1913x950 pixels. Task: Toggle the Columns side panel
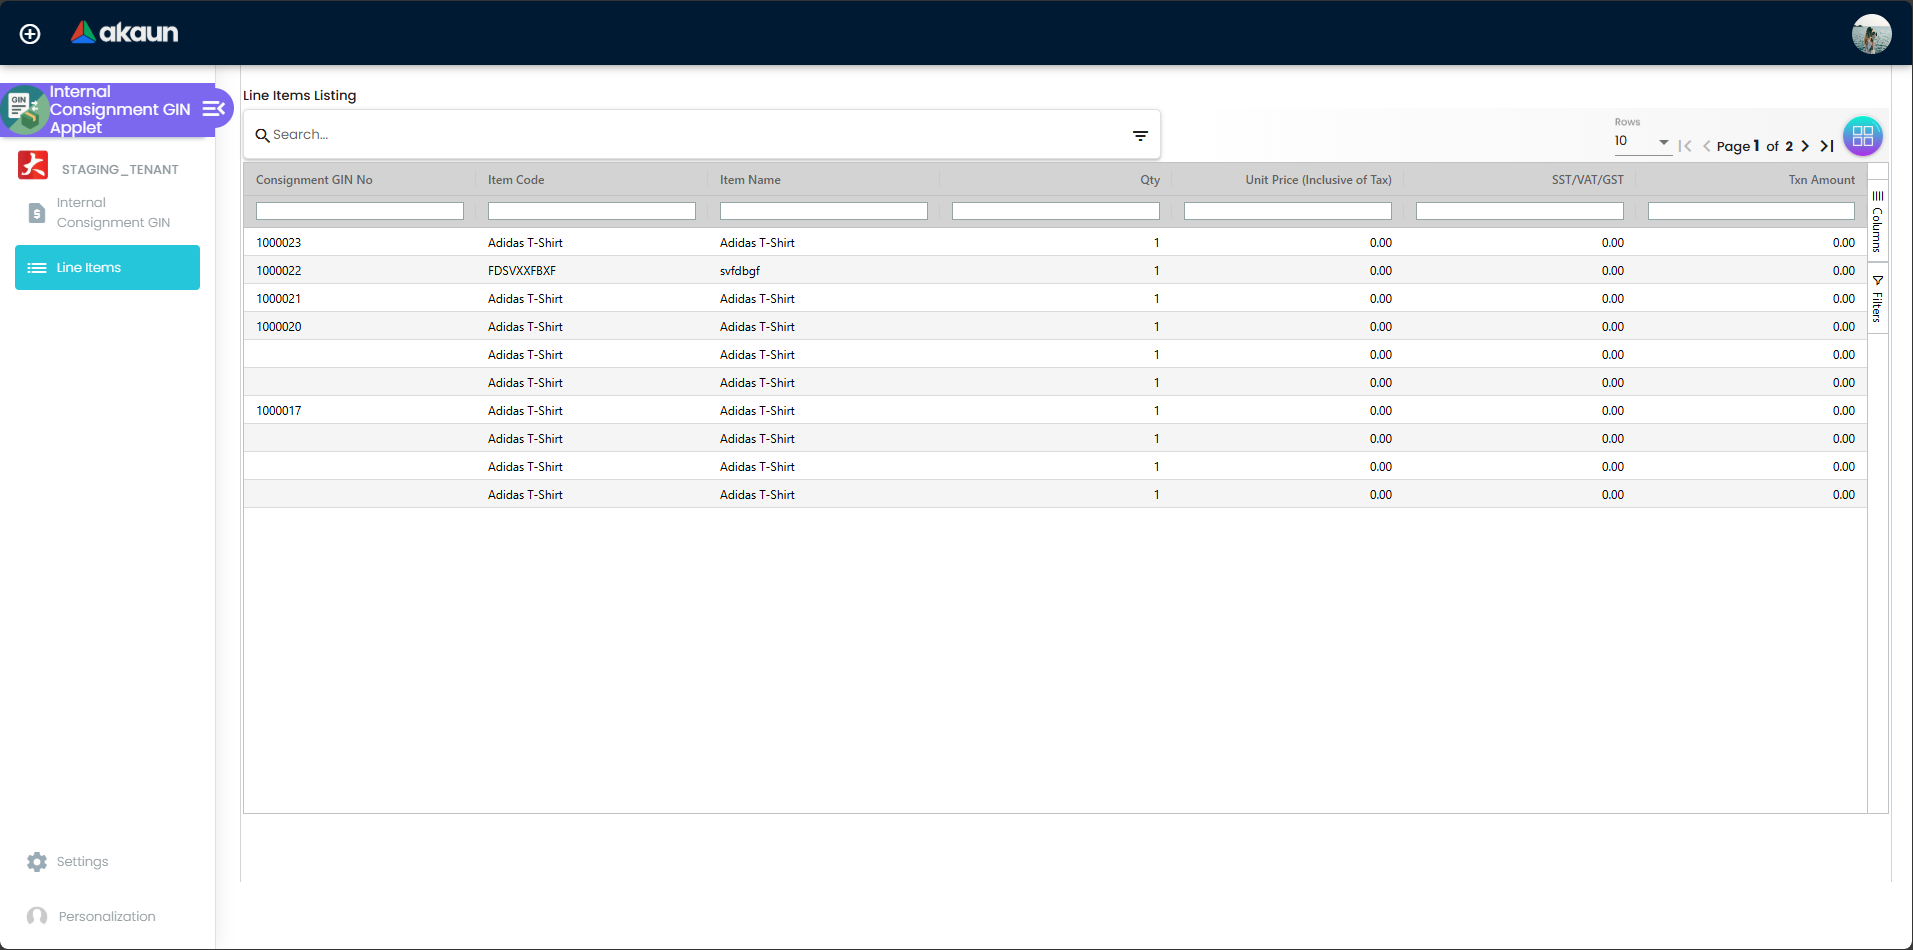(x=1878, y=222)
